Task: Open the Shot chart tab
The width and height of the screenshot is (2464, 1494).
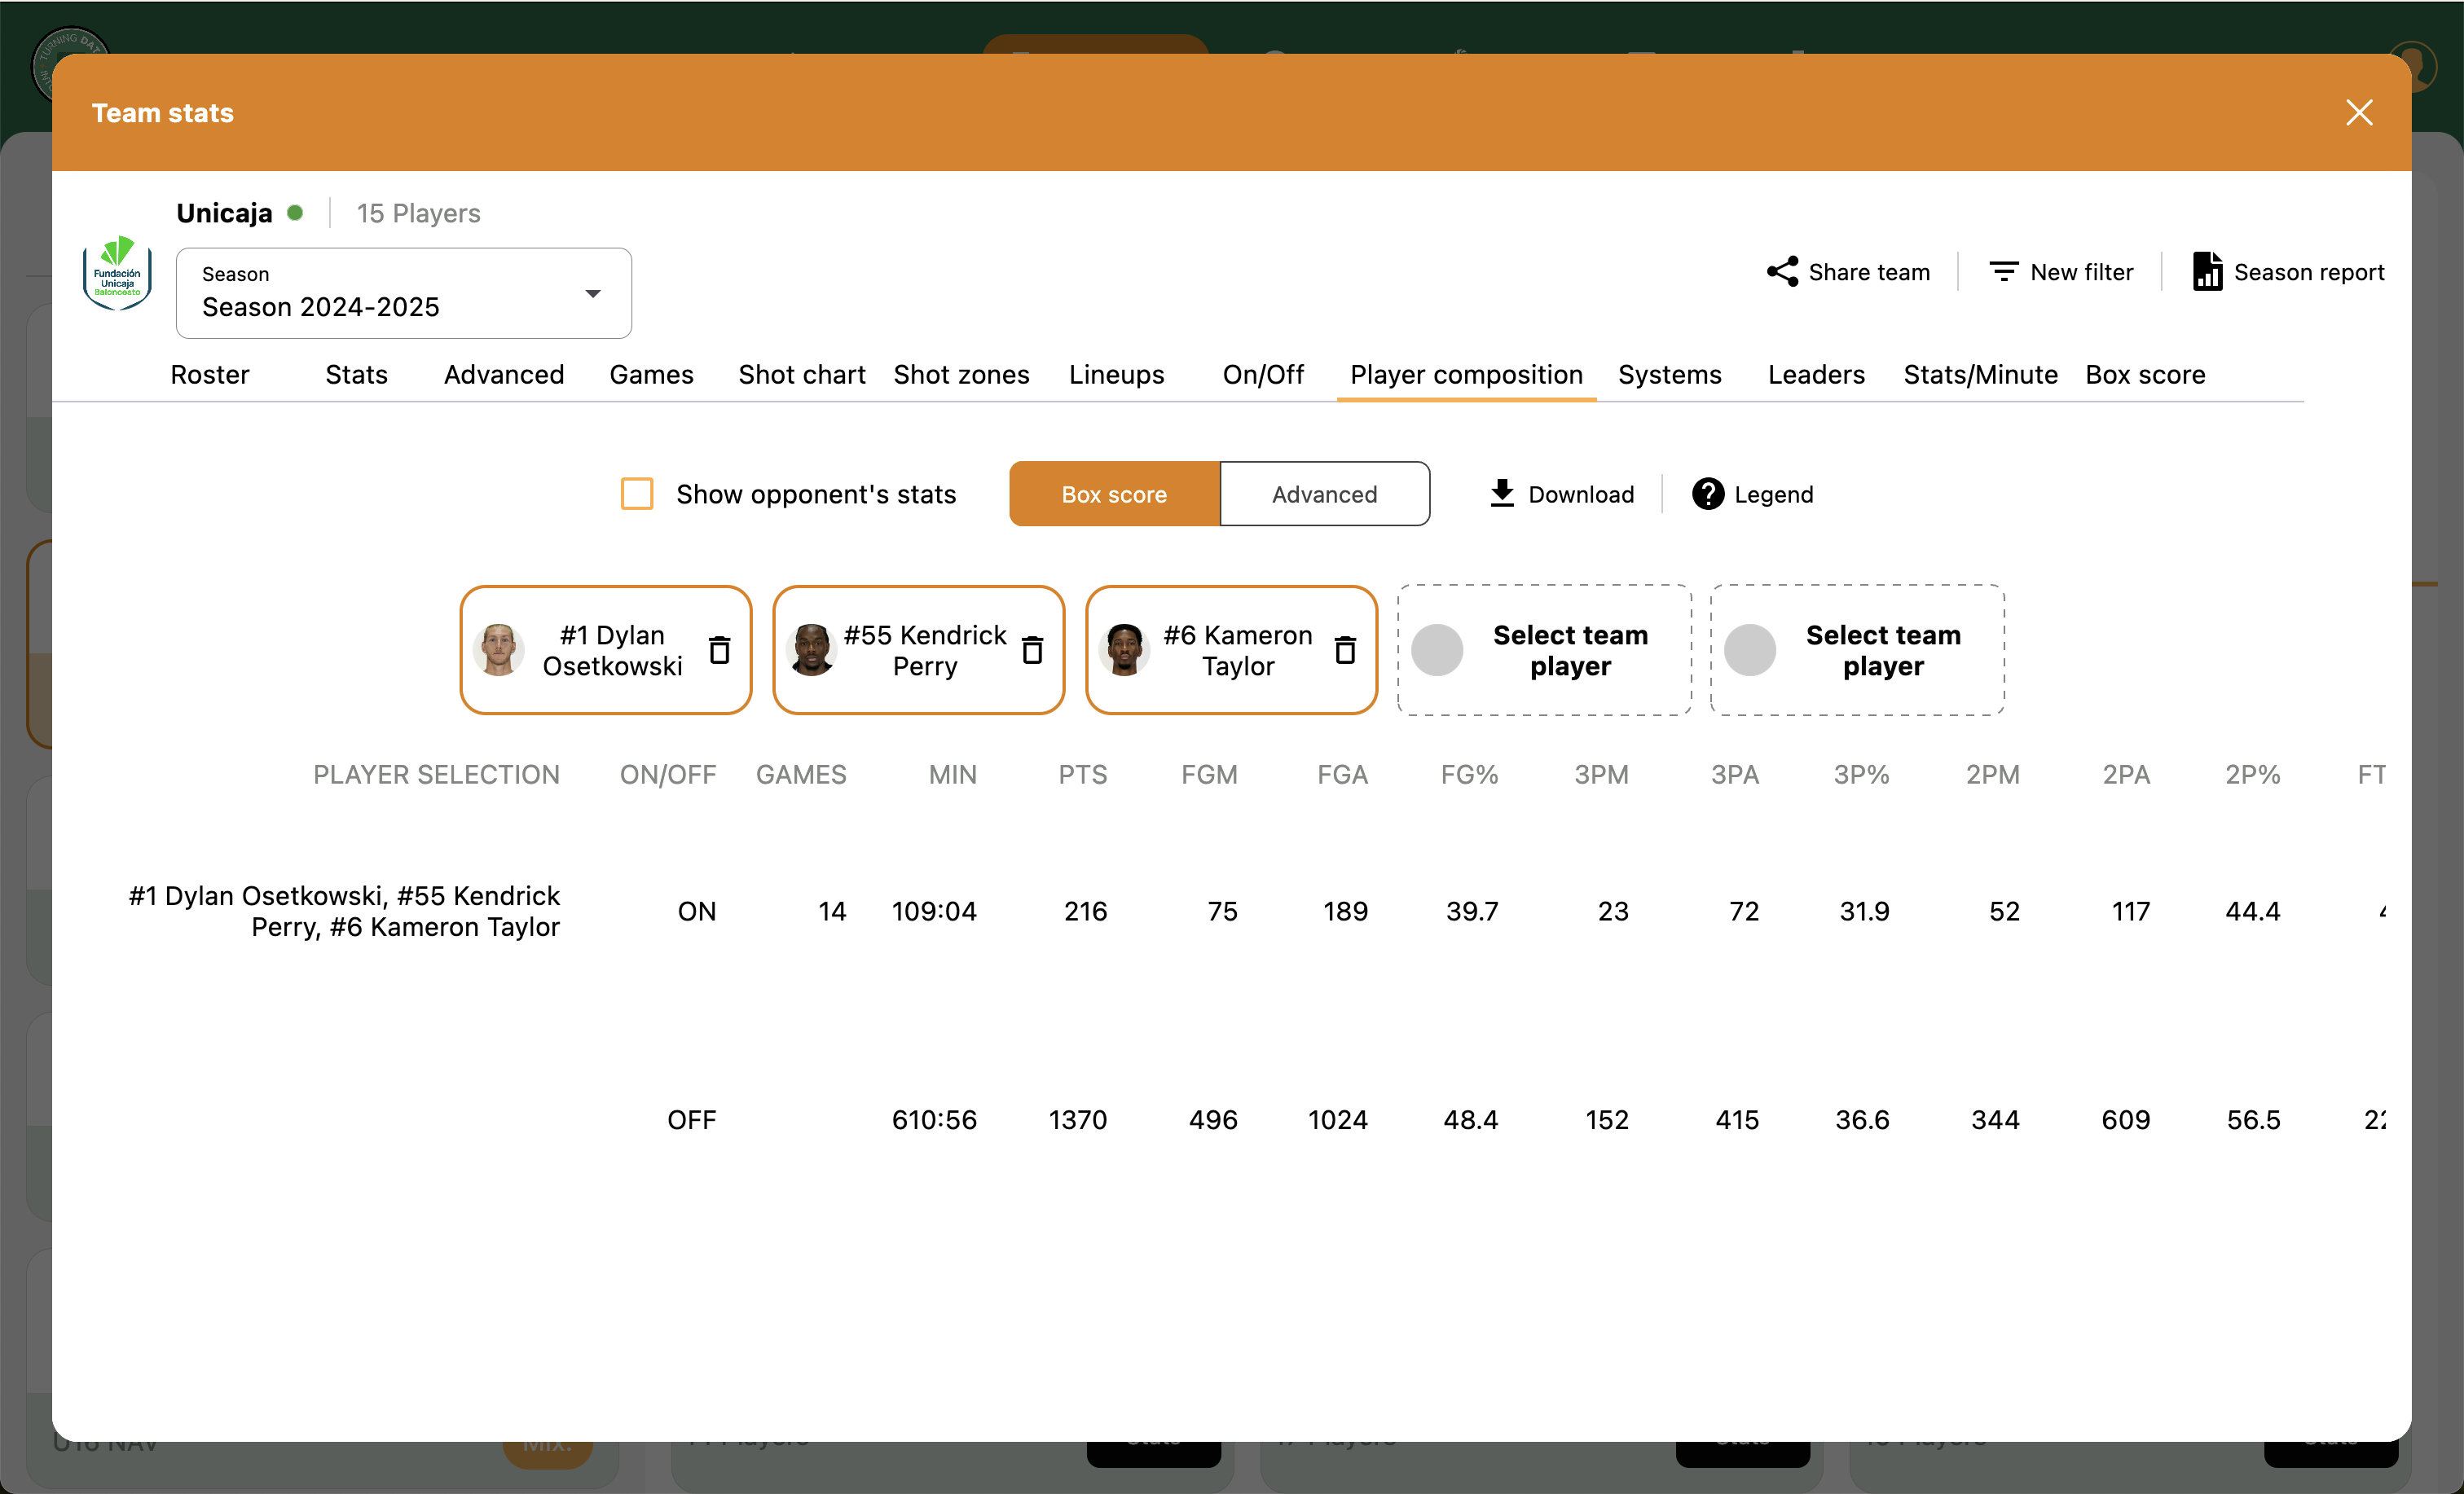Action: 801,374
